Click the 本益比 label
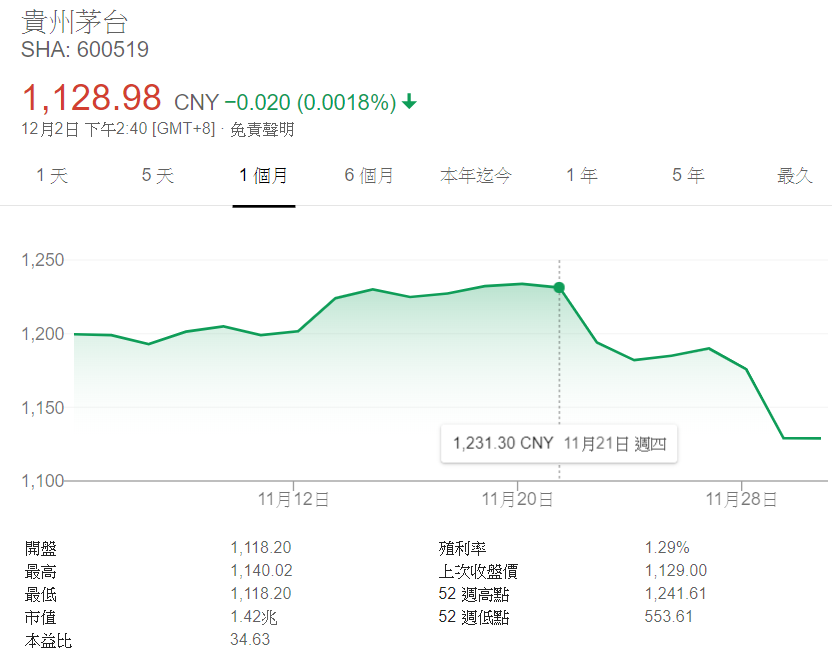This screenshot has width=832, height=661. pos(48,640)
